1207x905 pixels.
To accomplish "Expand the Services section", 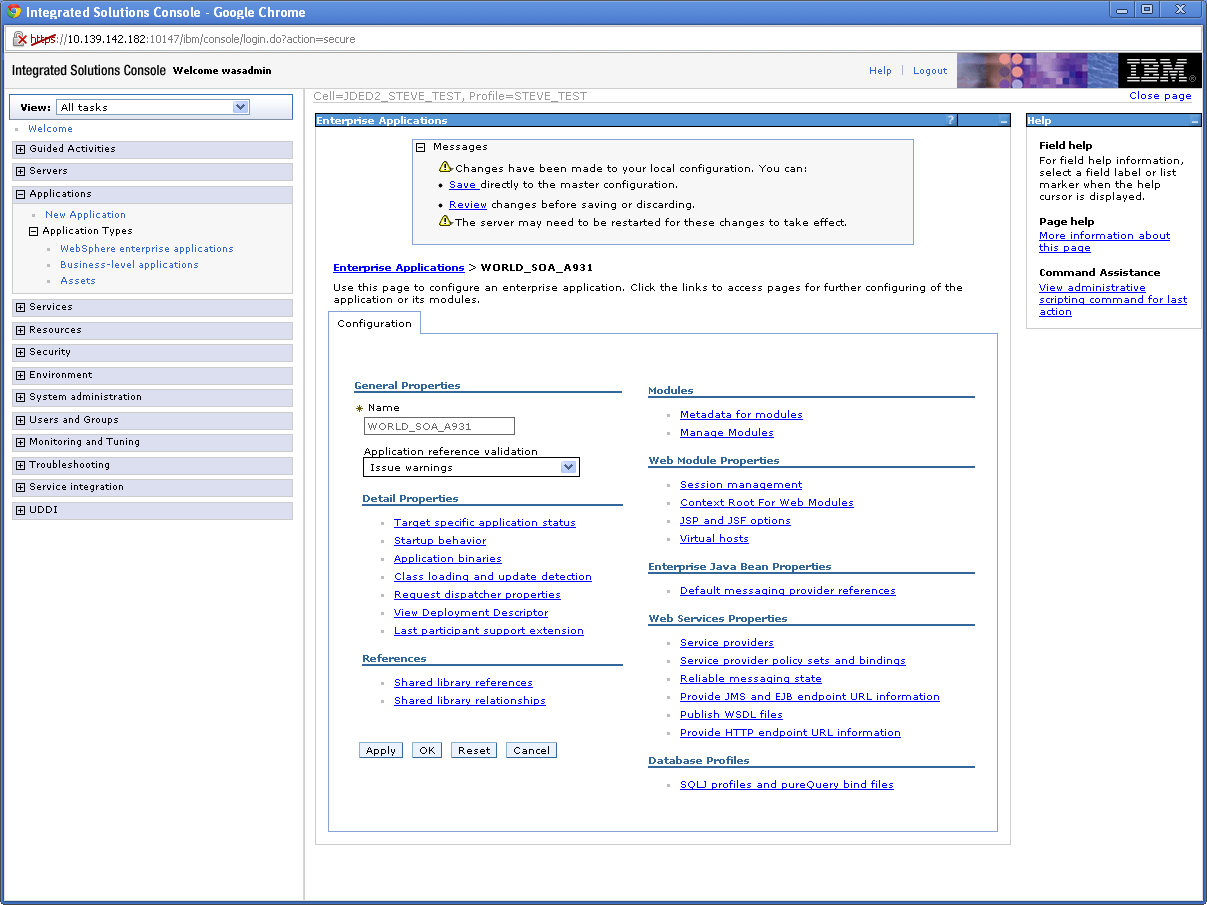I will tap(21, 307).
